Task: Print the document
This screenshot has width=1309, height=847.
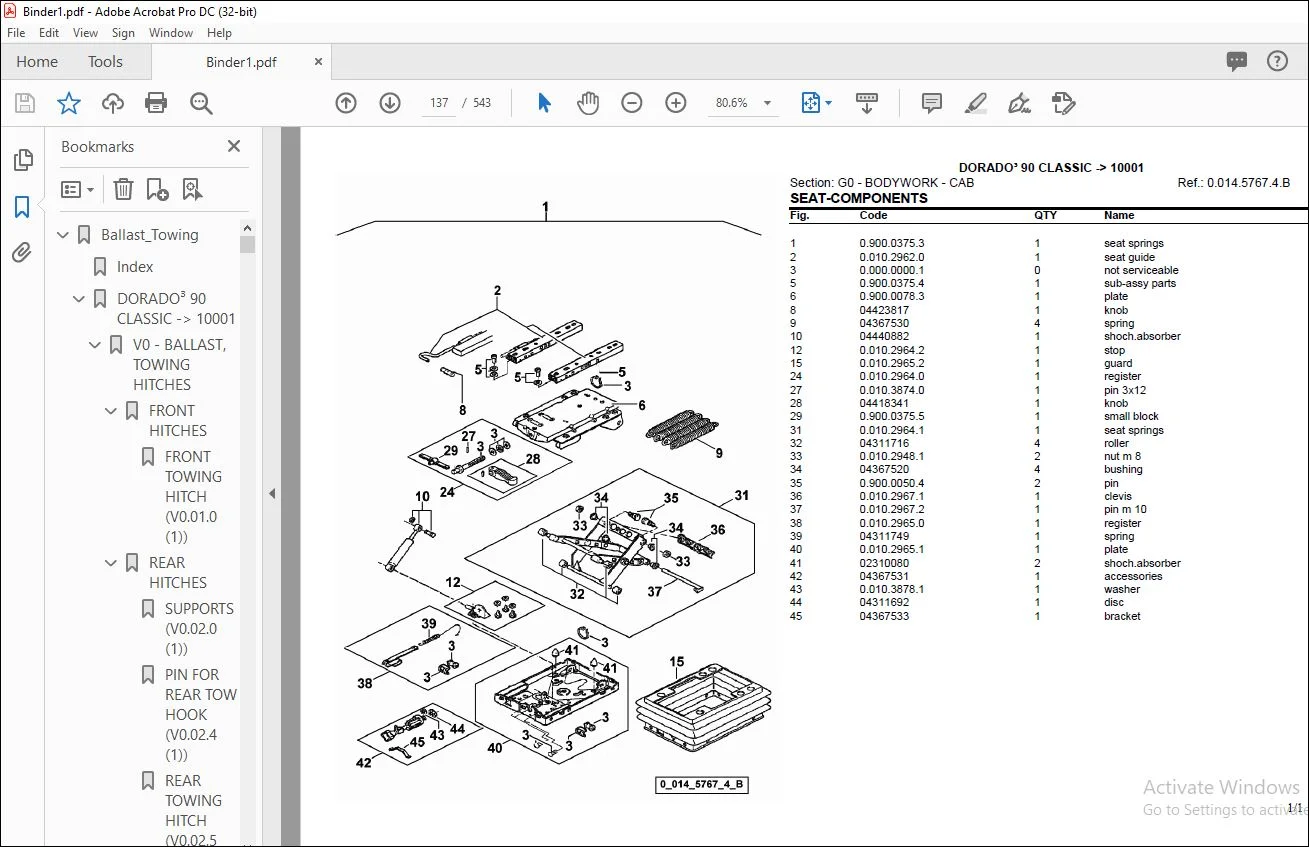Action: pos(156,103)
